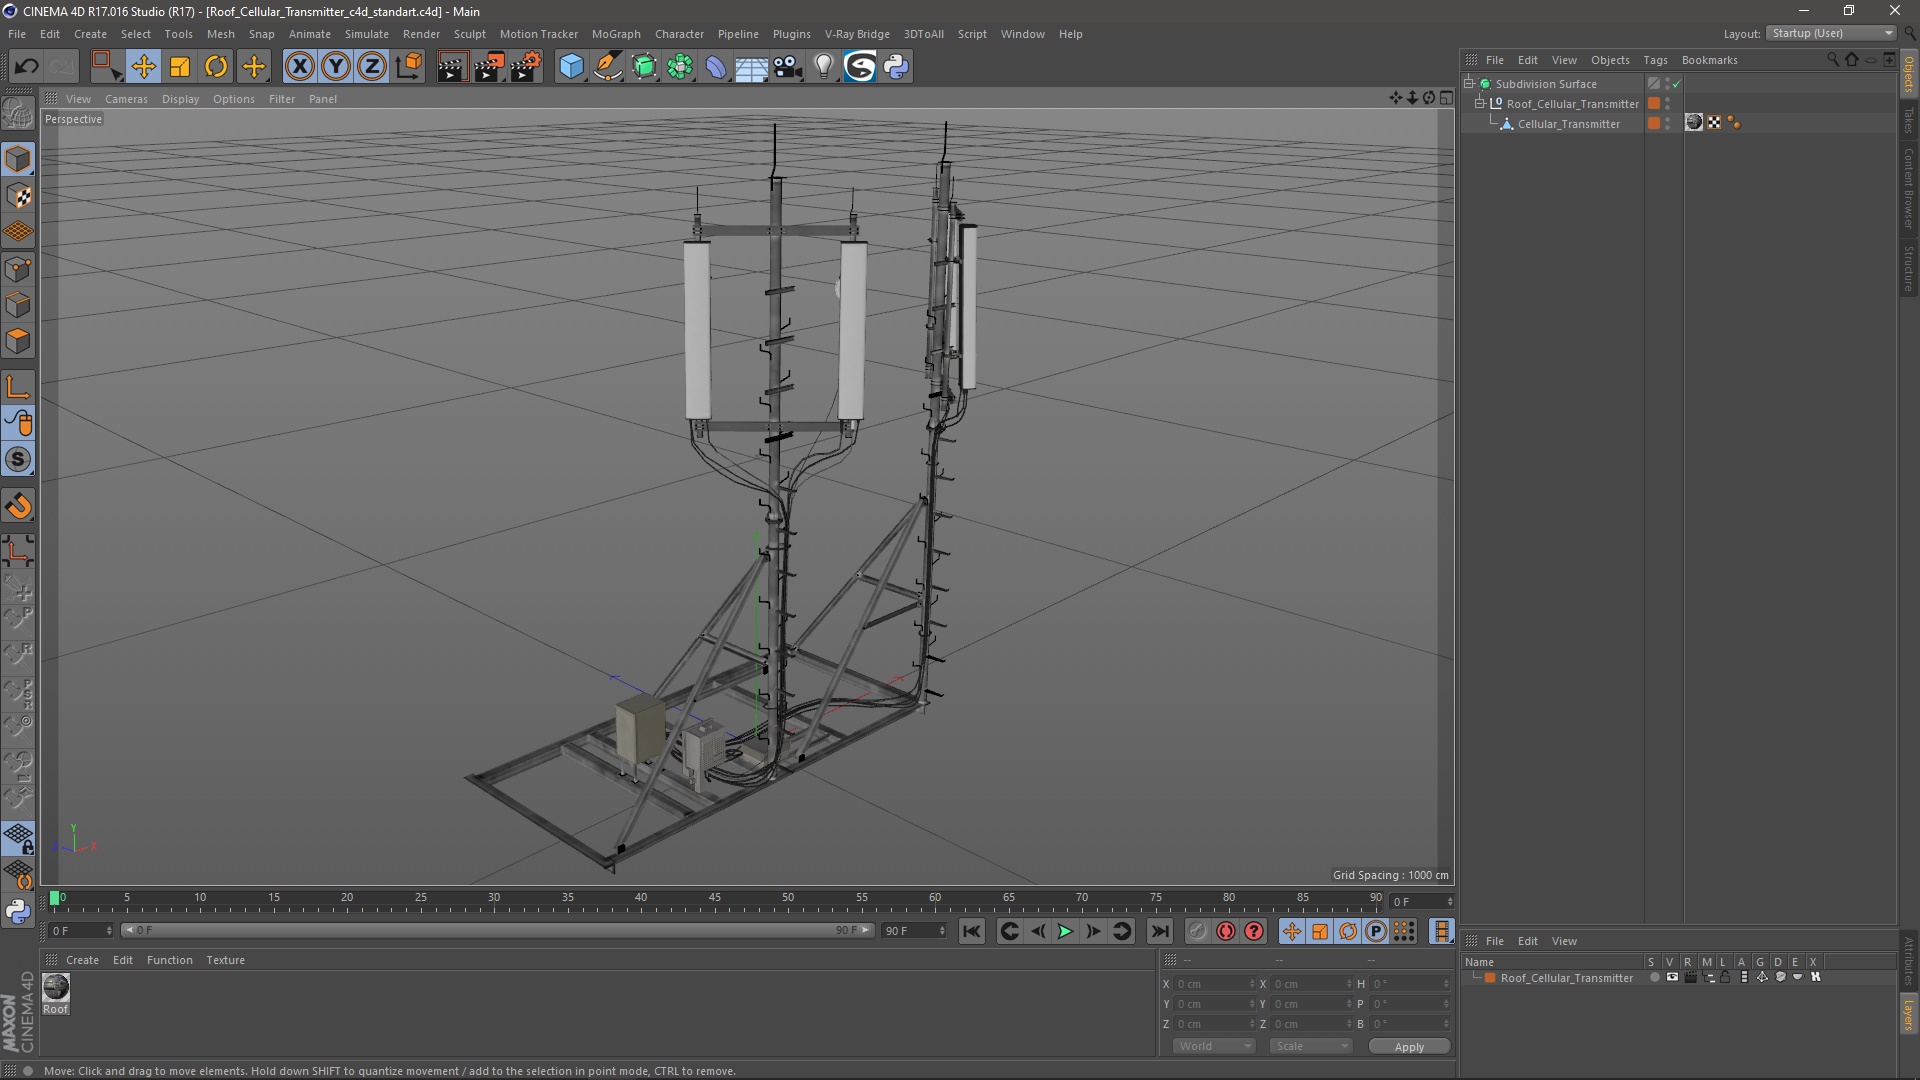Switch to Polygons mode in left sidebar

coord(18,341)
